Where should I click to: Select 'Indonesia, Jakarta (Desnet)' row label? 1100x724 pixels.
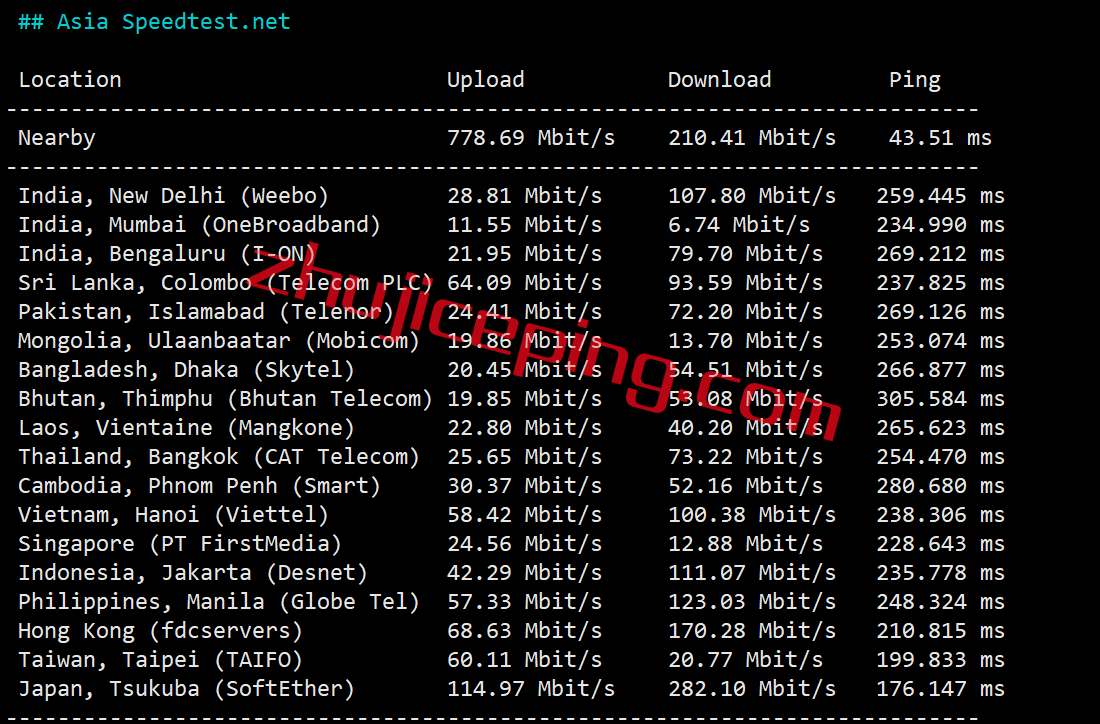[x=193, y=572]
